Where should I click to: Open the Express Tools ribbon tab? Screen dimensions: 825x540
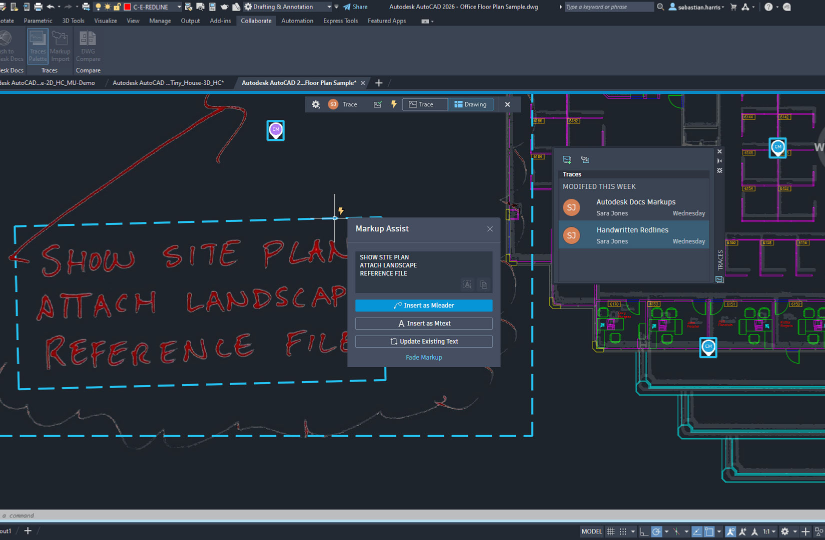(x=340, y=21)
